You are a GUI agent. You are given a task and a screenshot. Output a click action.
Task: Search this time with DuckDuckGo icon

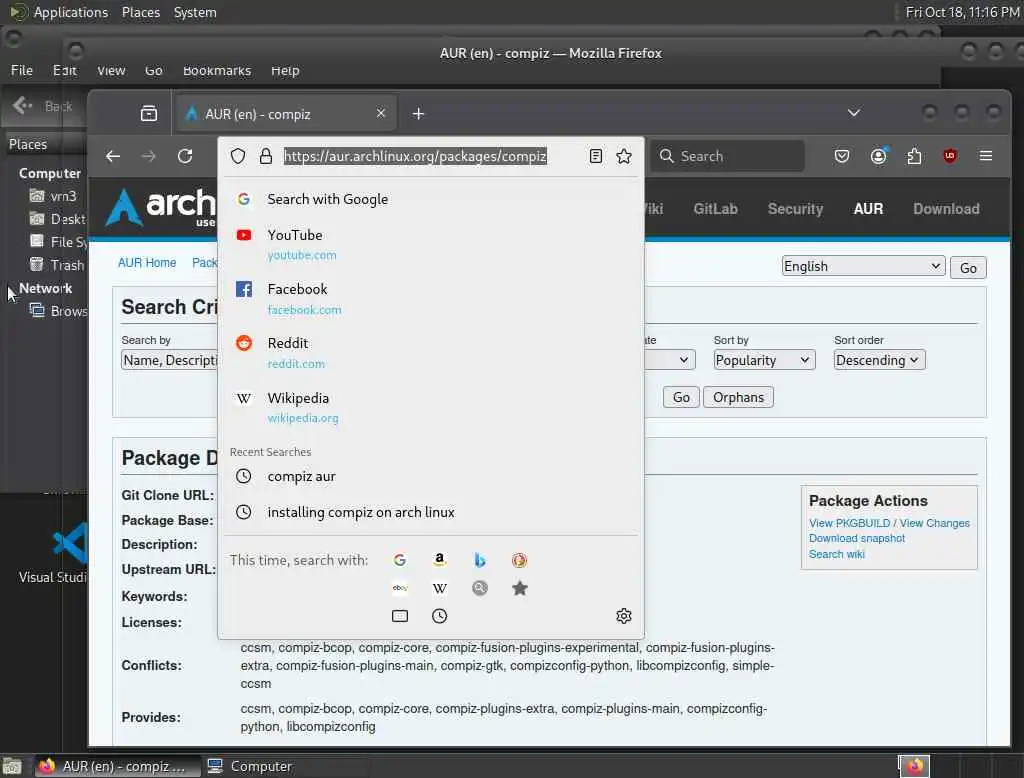[519, 560]
